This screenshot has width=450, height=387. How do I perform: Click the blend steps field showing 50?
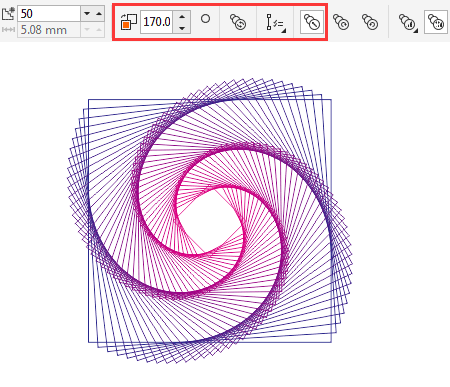coord(49,14)
